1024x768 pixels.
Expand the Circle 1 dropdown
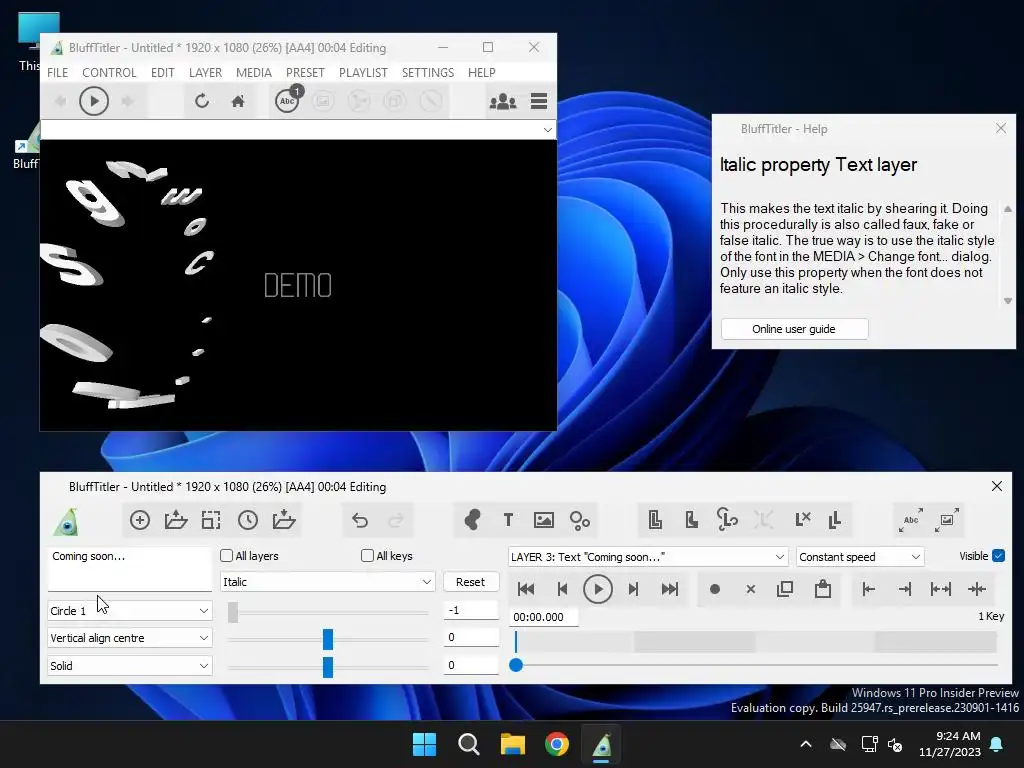[x=129, y=611]
